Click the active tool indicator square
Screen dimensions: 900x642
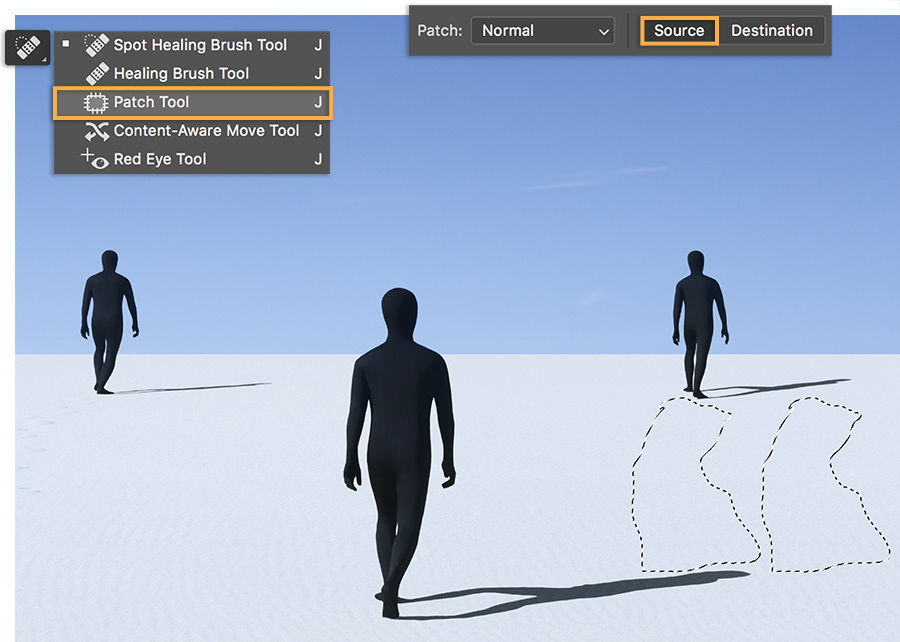pyautogui.click(x=65, y=44)
